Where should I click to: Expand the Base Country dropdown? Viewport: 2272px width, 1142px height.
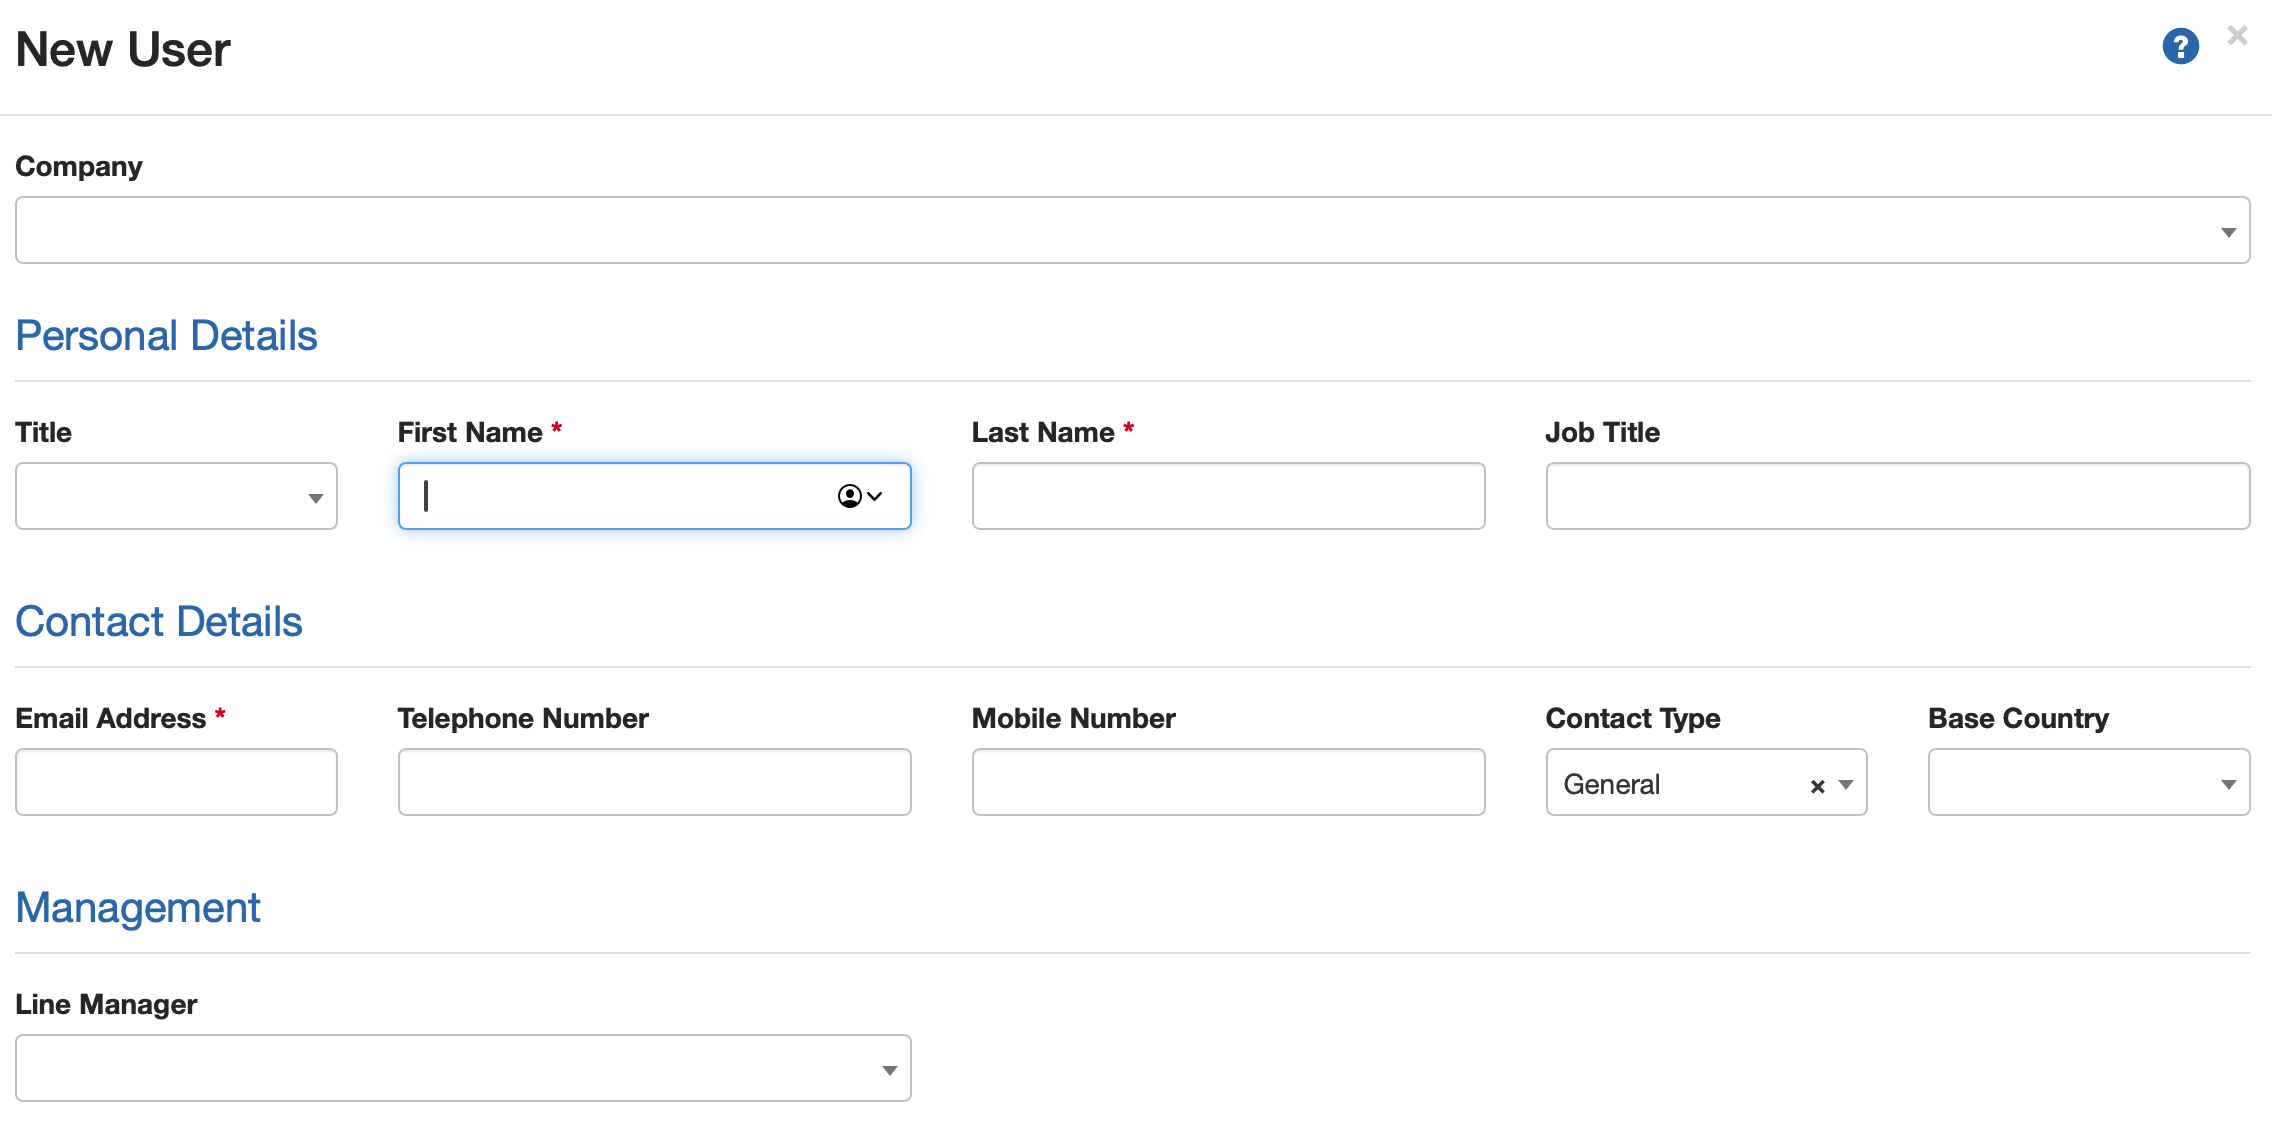pos(2228,784)
